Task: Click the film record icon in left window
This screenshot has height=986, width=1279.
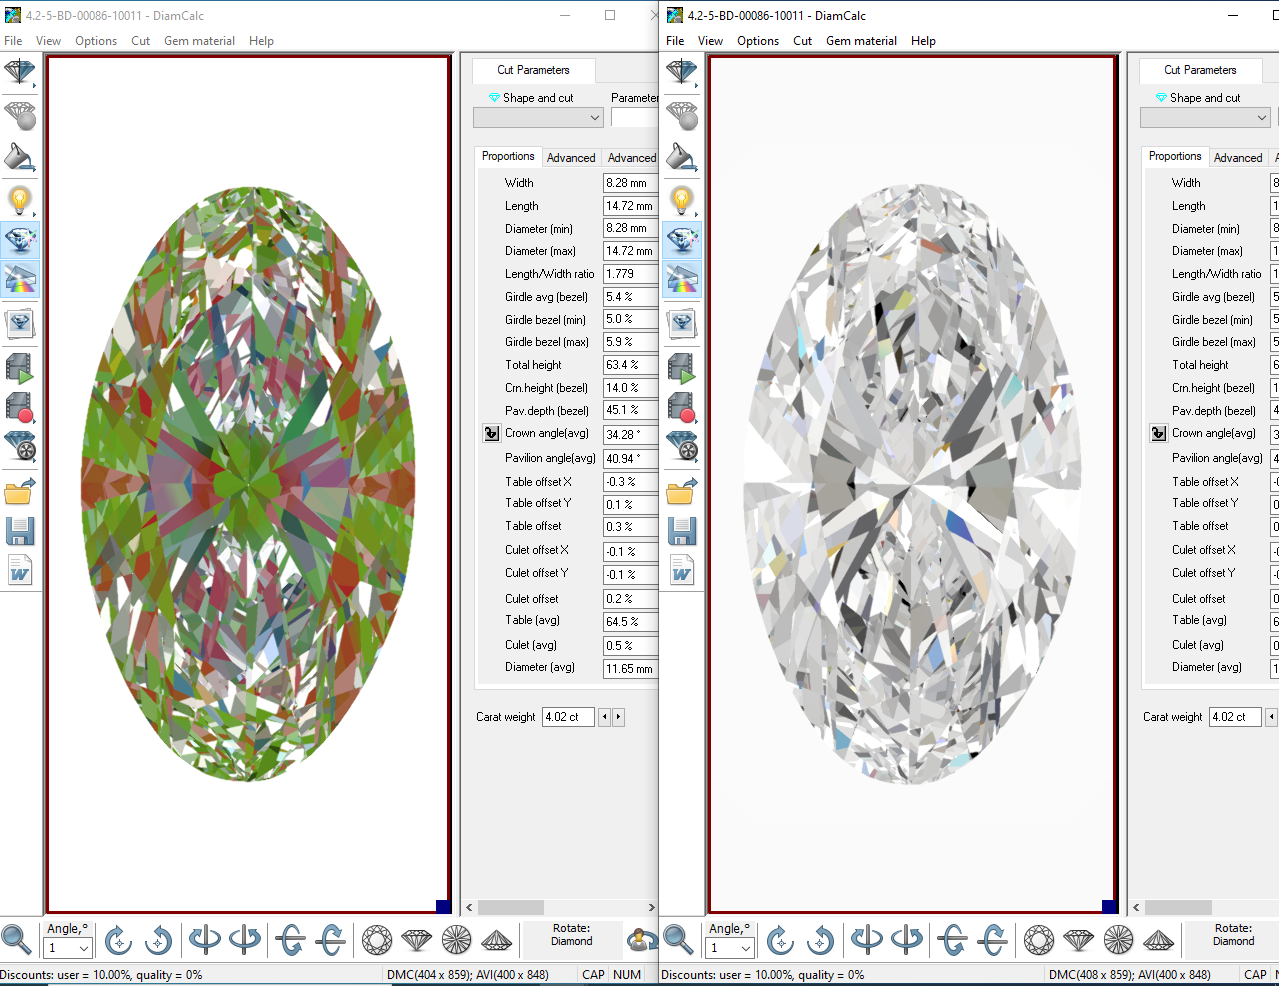Action: [x=20, y=407]
